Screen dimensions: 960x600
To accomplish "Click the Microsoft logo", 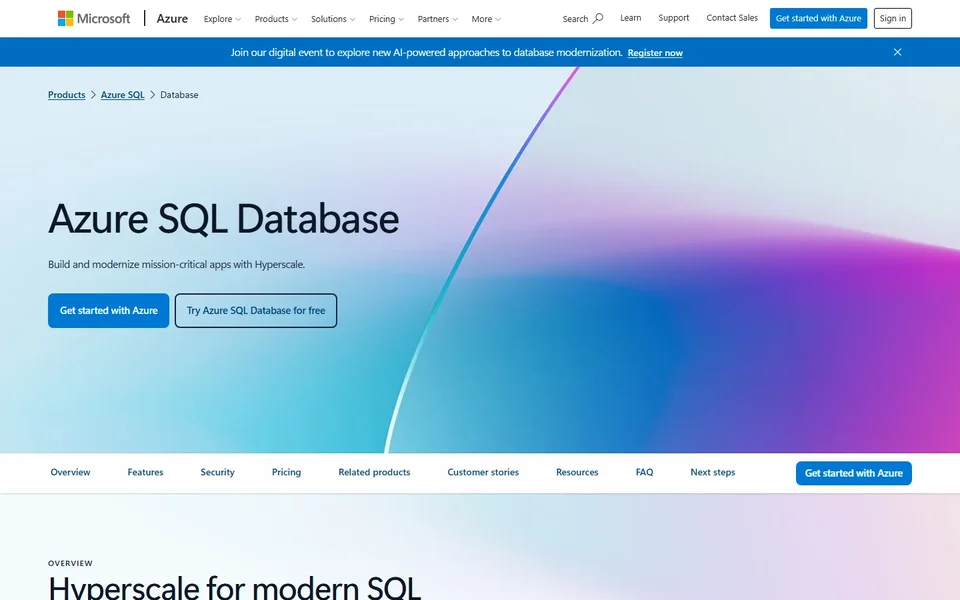I will pyautogui.click(x=94, y=18).
